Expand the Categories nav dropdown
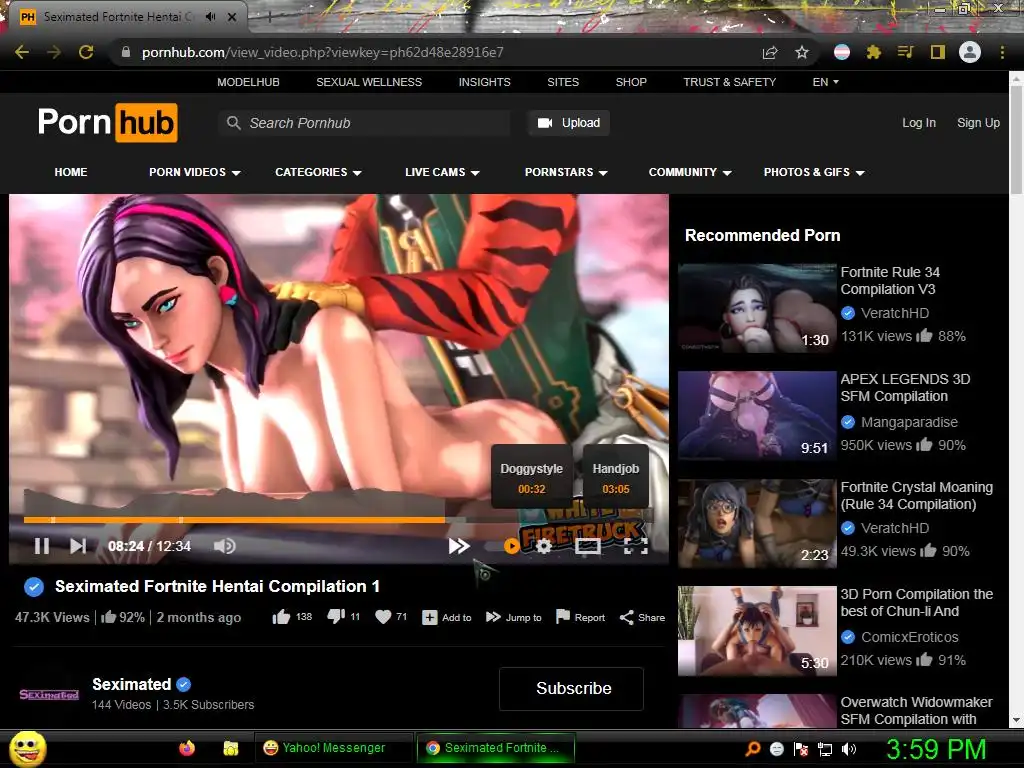Viewport: 1024px width, 768px height. tap(318, 172)
